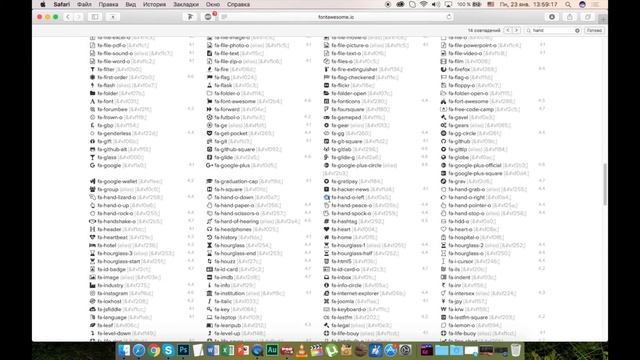Open the fa-hand-peace-o link

pos(351,205)
